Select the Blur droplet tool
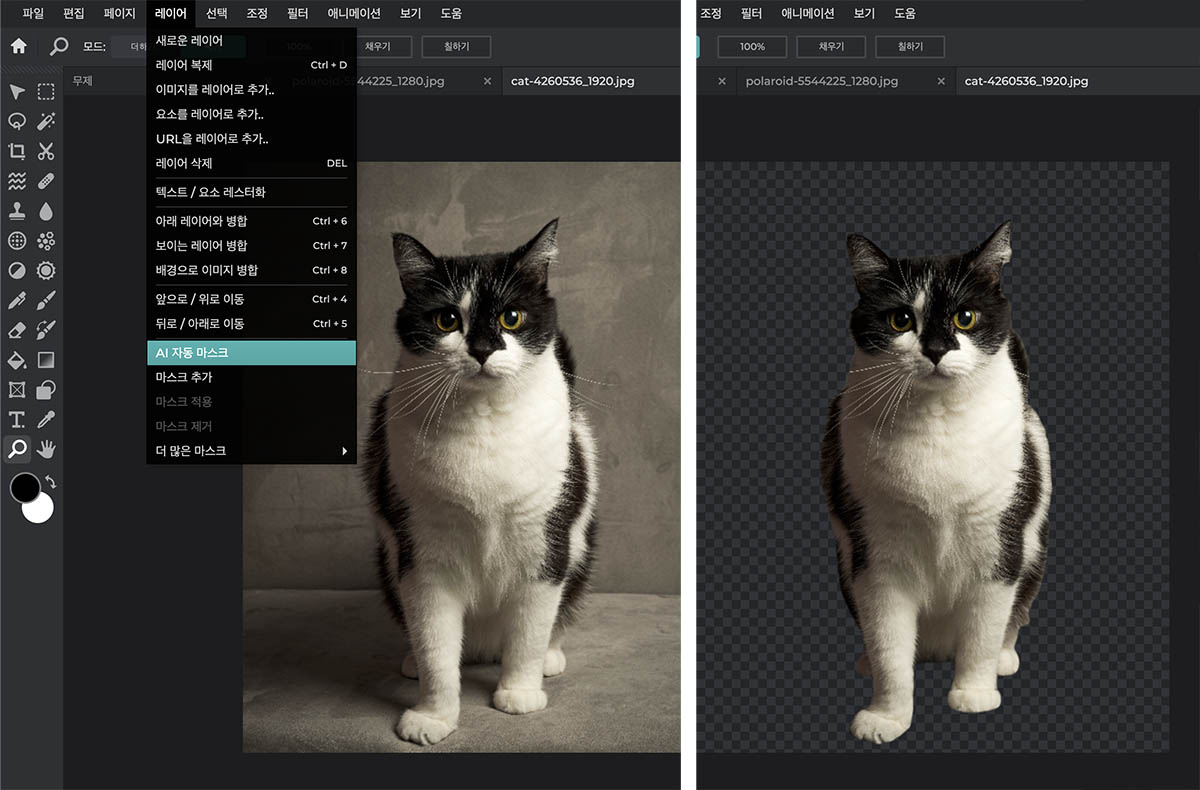The image size is (1200, 790). pos(46,211)
